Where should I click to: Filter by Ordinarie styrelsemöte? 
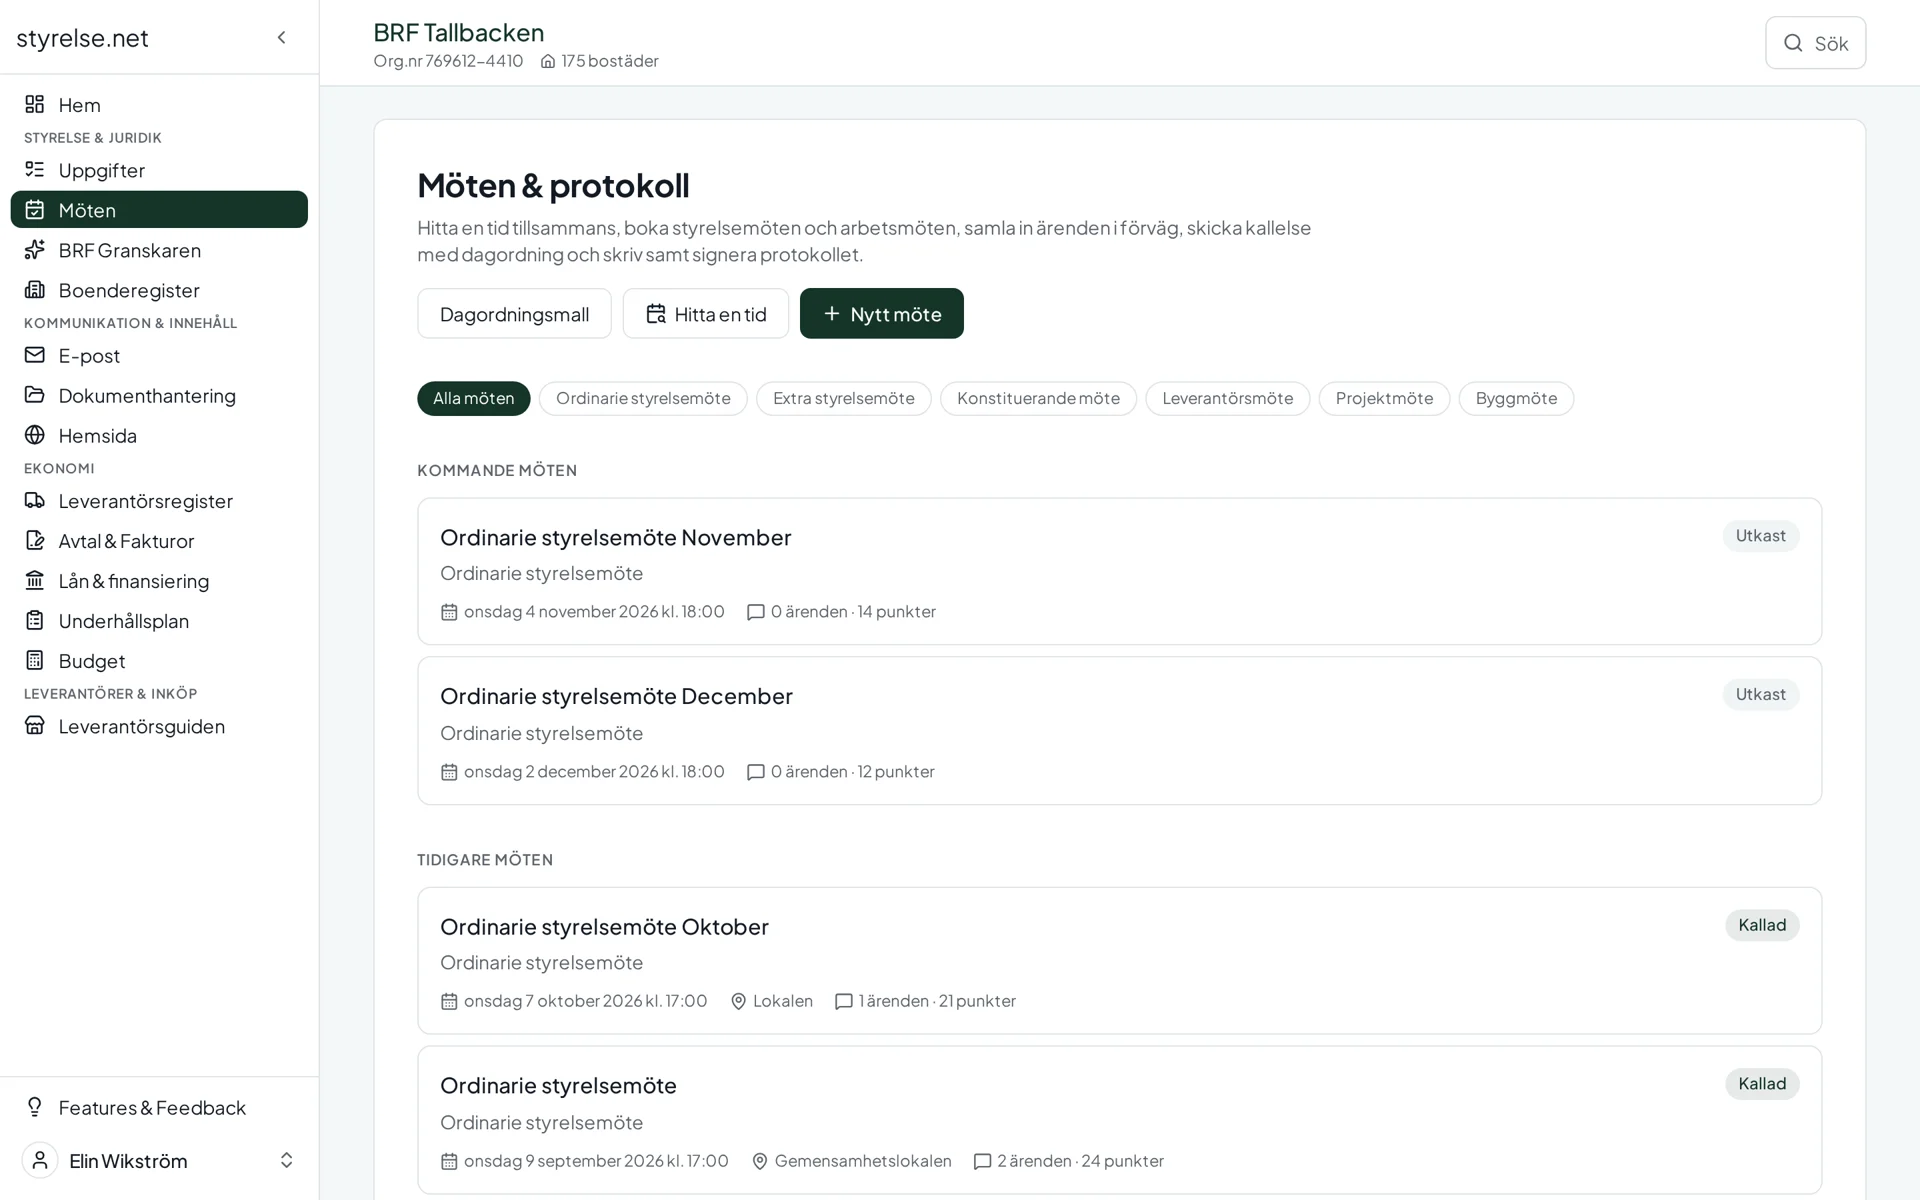click(643, 398)
